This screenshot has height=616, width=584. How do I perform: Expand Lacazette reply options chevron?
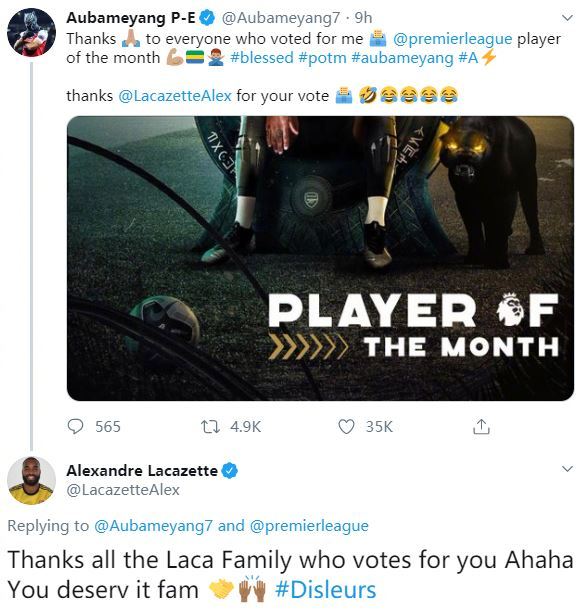(568, 469)
